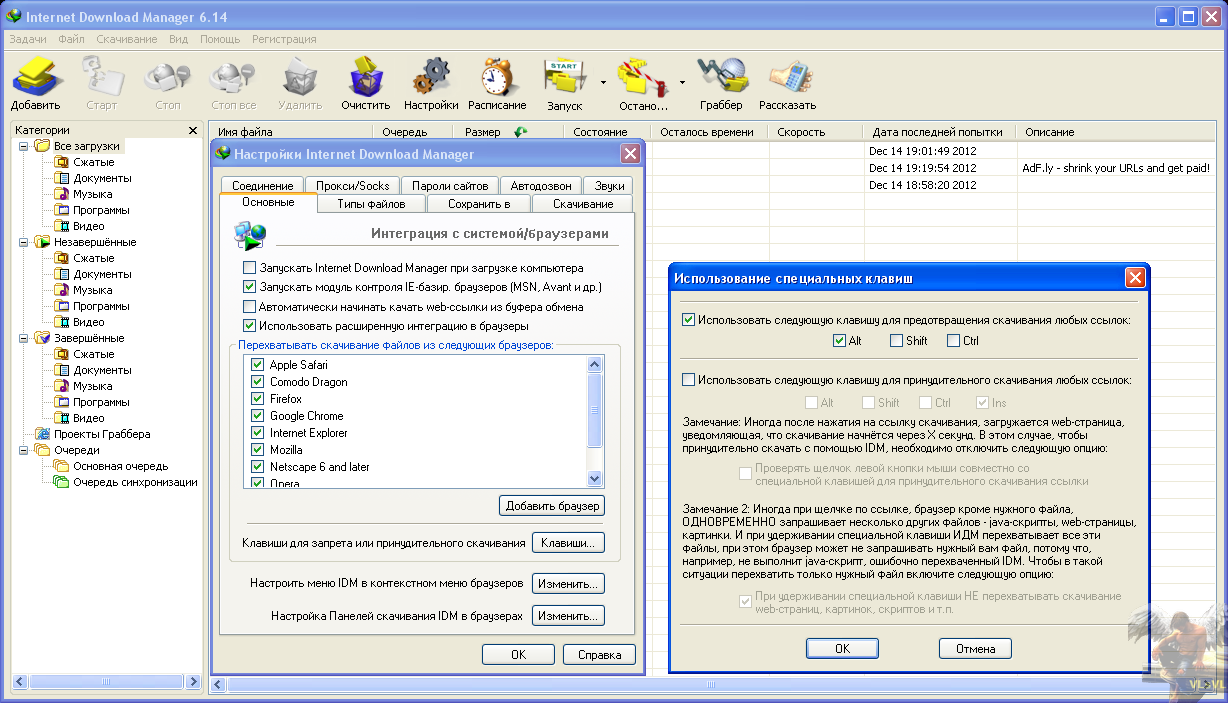
Task: Click the Клавиши... button
Action: [x=568, y=543]
